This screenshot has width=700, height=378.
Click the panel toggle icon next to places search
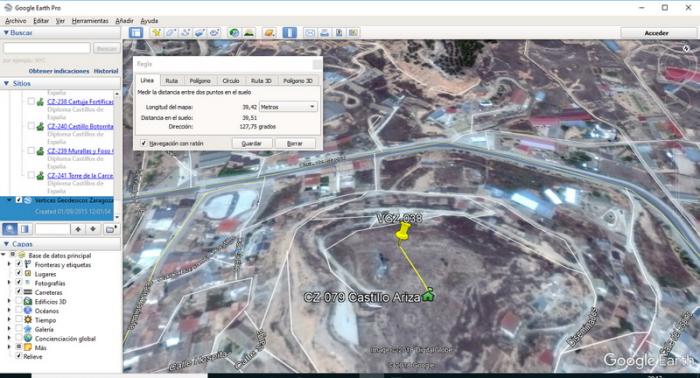coord(25,229)
